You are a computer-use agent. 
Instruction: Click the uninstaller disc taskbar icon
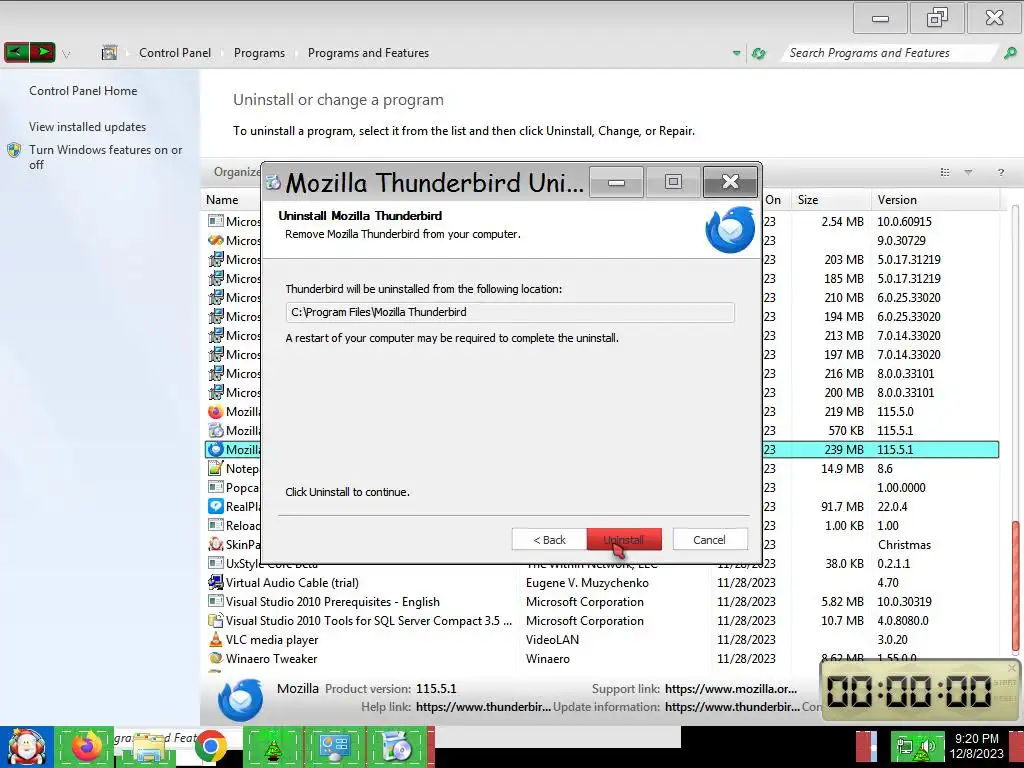tap(396, 747)
